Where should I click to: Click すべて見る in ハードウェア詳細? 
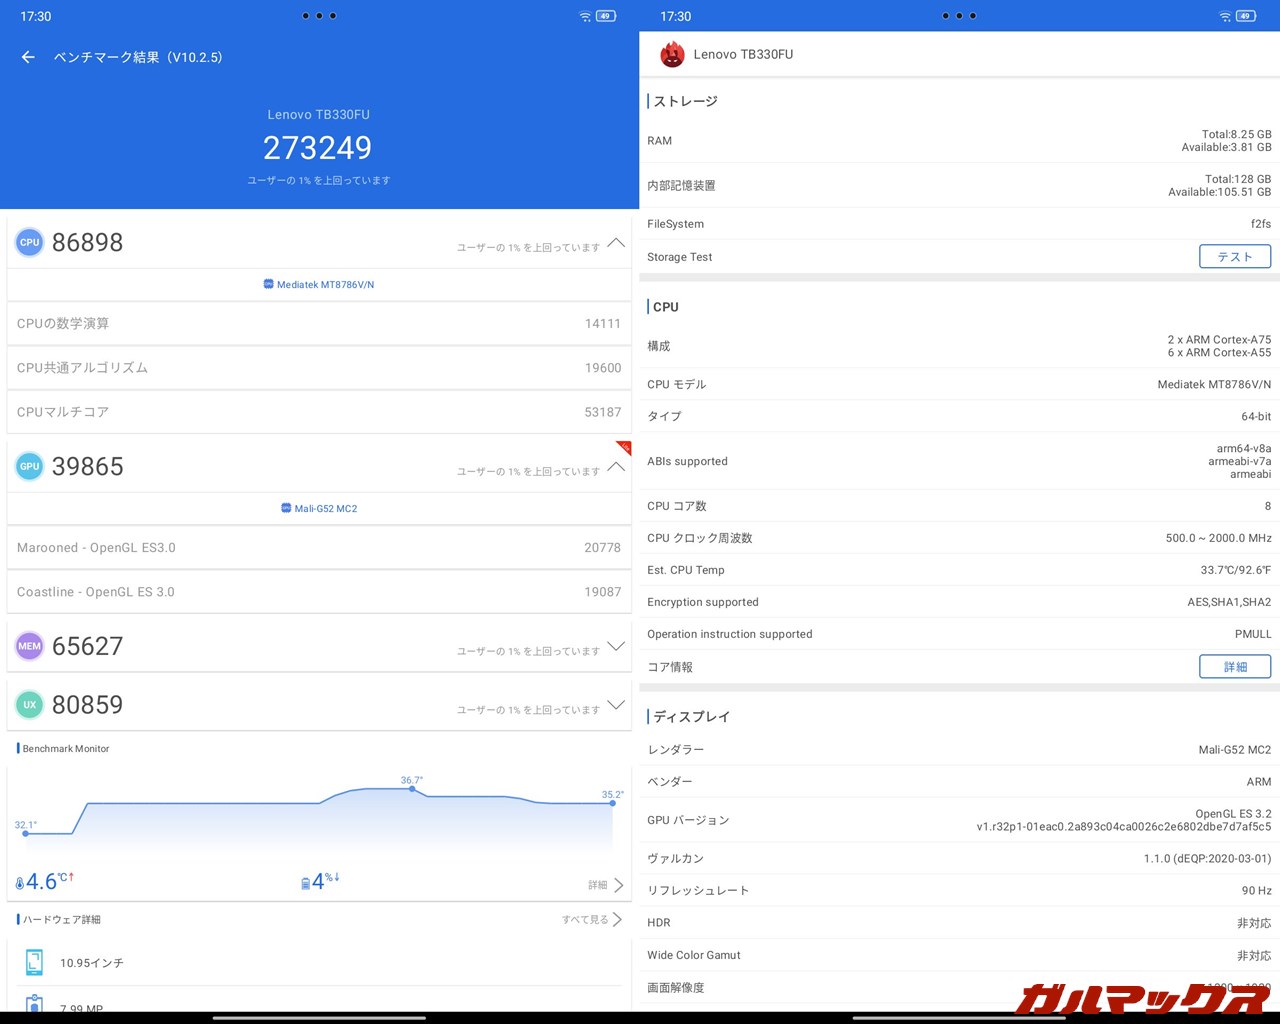pyautogui.click(x=585, y=919)
